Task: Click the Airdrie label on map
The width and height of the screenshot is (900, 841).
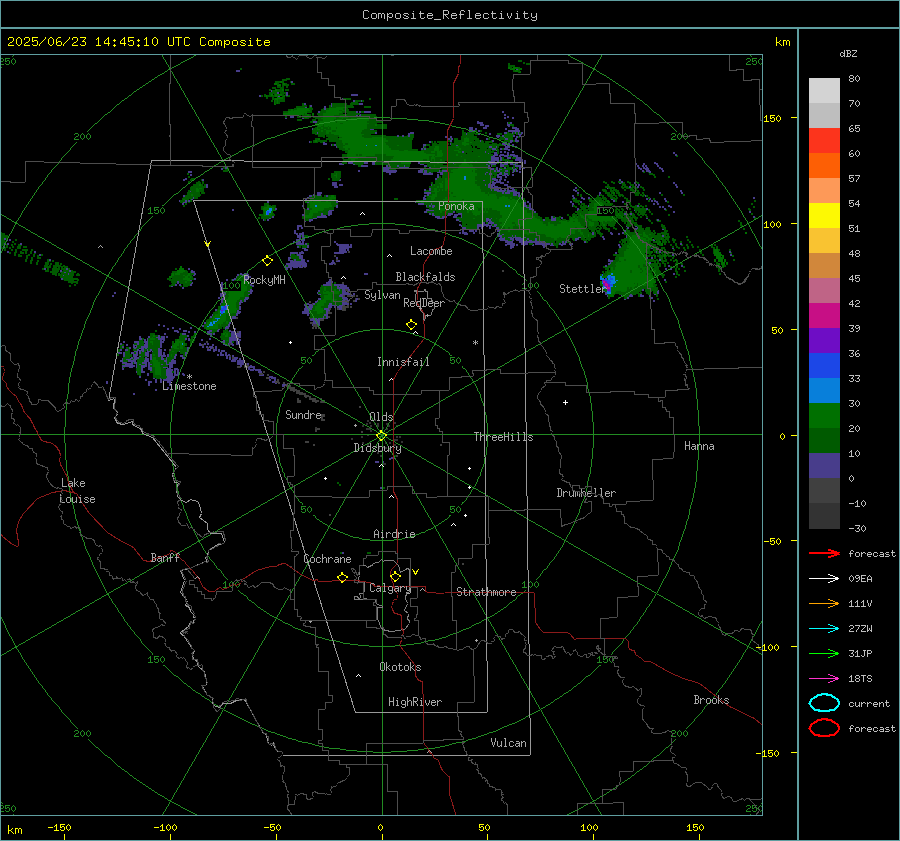Action: click(x=394, y=534)
